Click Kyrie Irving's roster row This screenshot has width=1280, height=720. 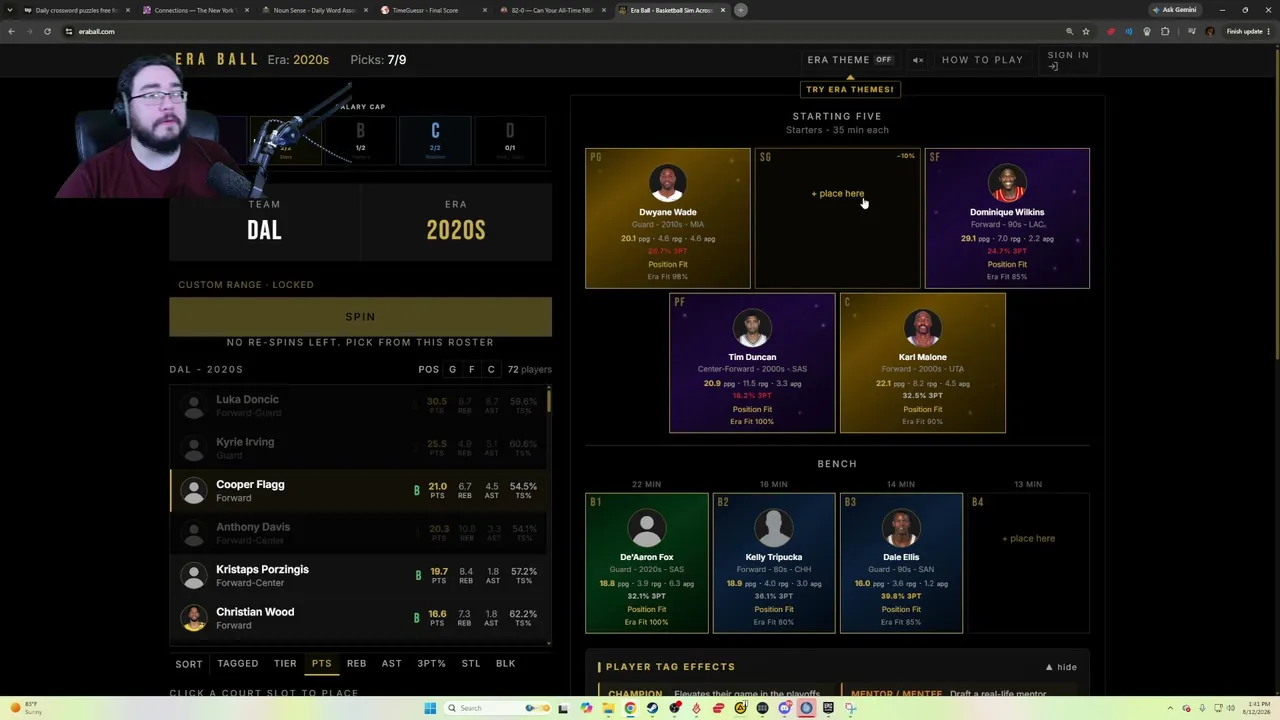click(360, 448)
